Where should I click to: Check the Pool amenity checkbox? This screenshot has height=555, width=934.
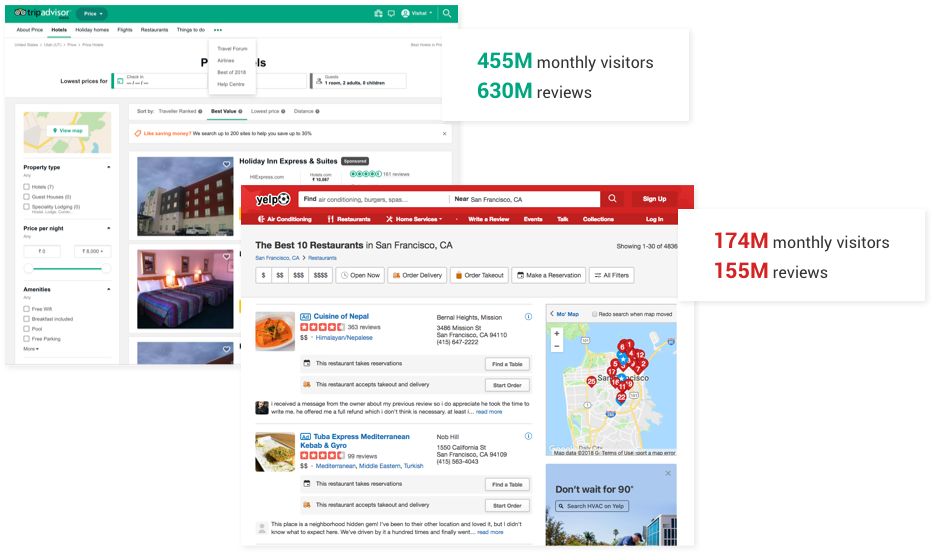click(26, 329)
